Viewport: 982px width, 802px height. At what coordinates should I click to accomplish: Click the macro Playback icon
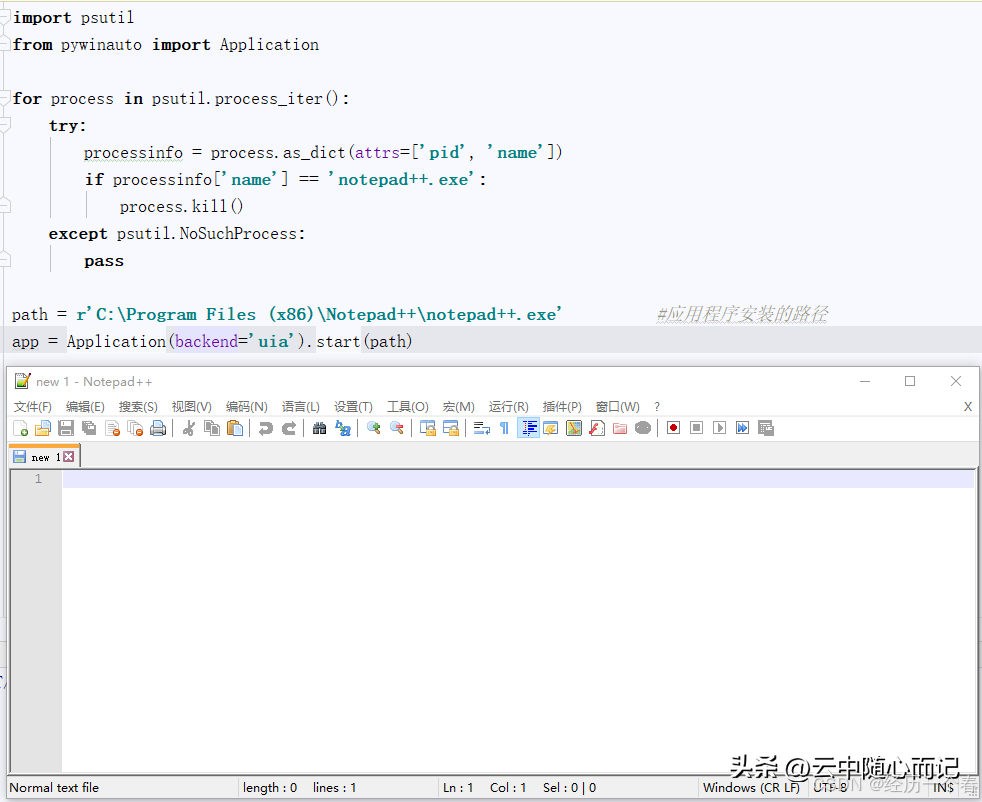pyautogui.click(x=720, y=428)
